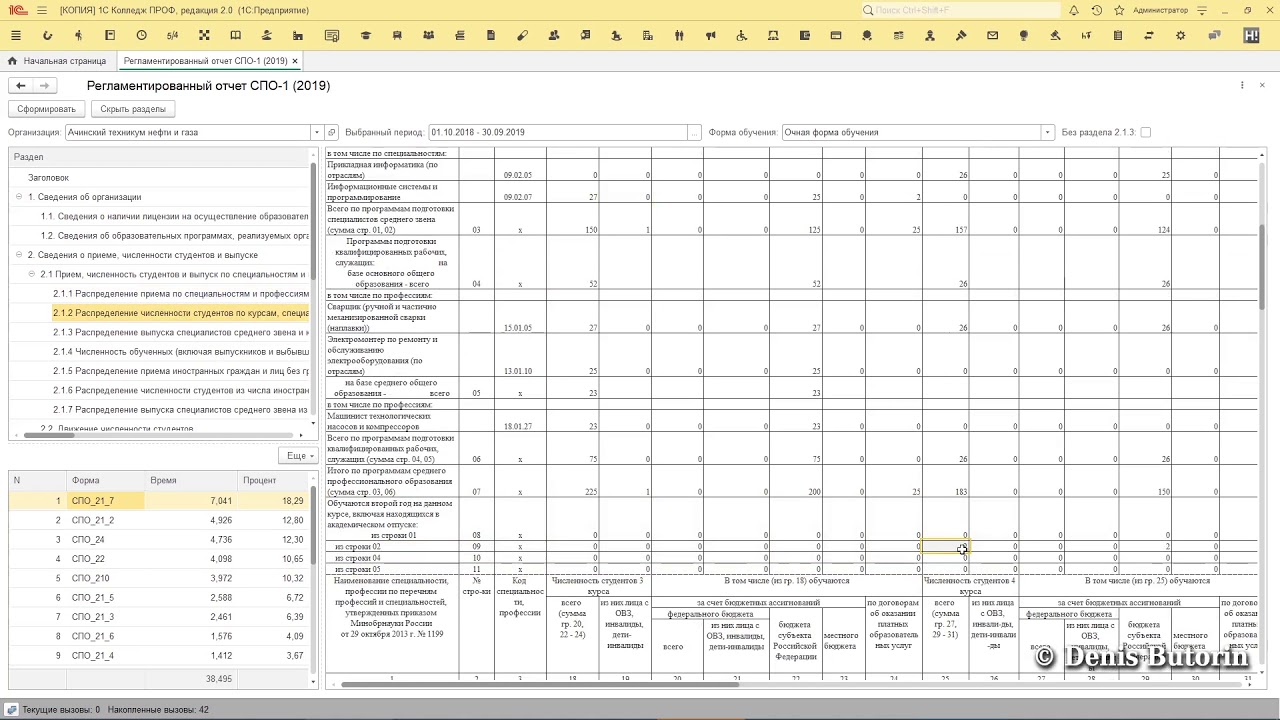Click the open book icon in toolbar

(236, 35)
